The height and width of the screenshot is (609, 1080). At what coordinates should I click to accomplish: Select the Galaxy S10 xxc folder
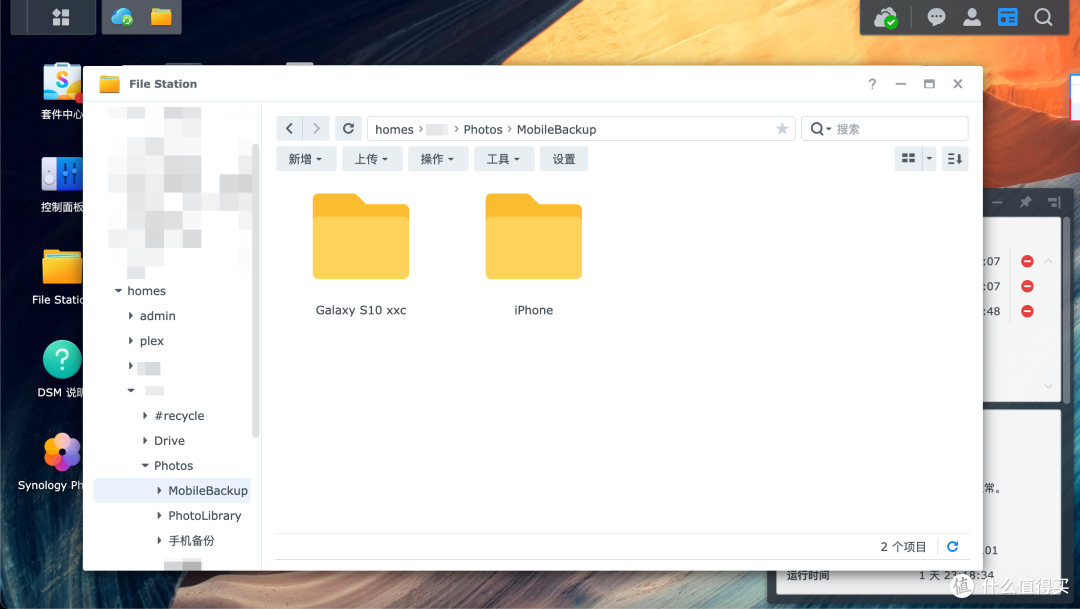coord(361,255)
